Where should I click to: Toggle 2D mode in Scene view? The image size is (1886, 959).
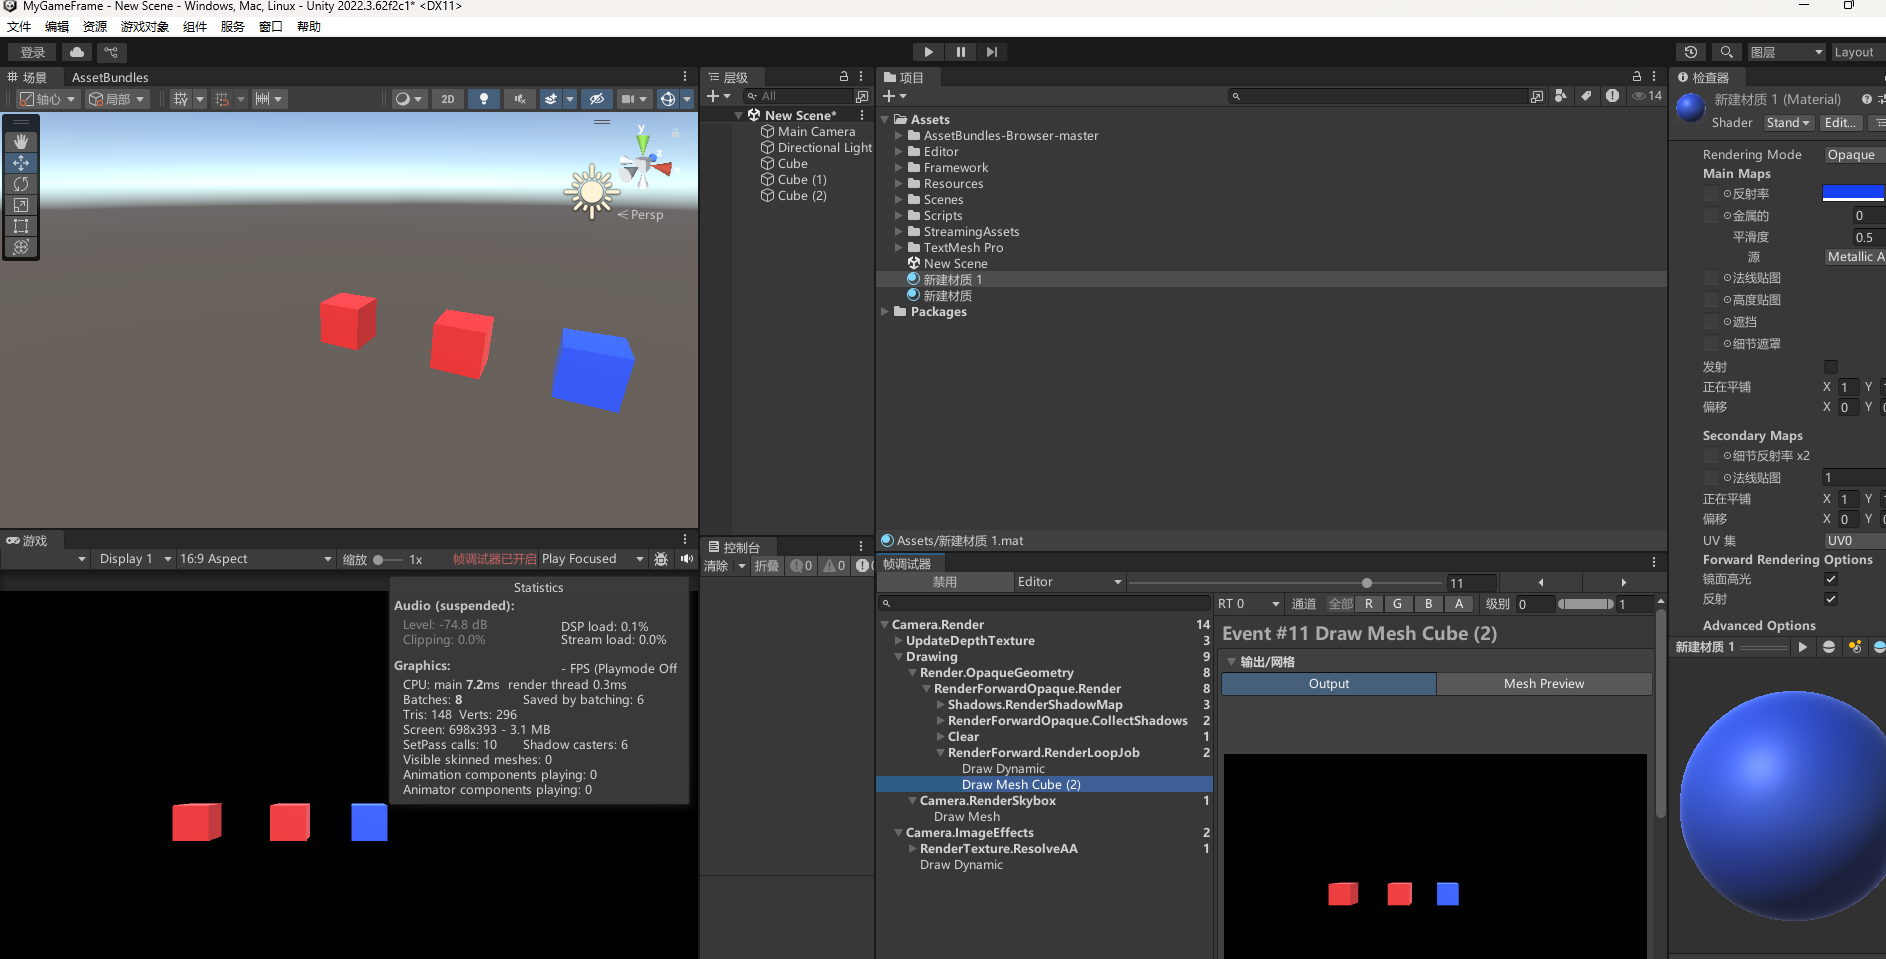pyautogui.click(x=448, y=99)
